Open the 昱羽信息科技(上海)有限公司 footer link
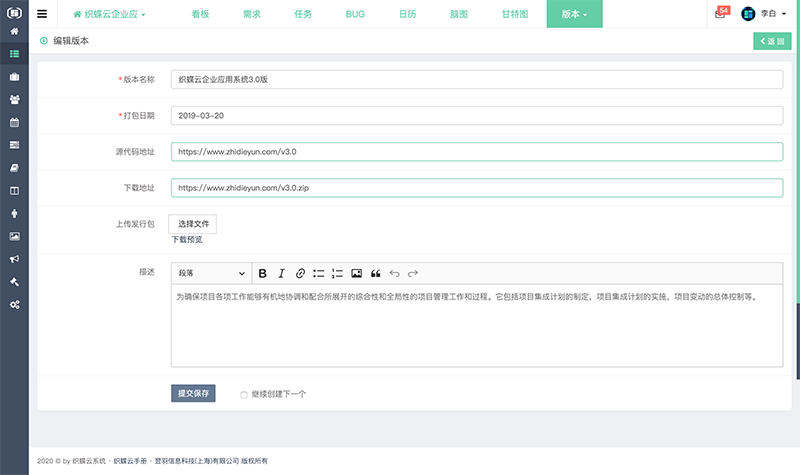 point(197,461)
